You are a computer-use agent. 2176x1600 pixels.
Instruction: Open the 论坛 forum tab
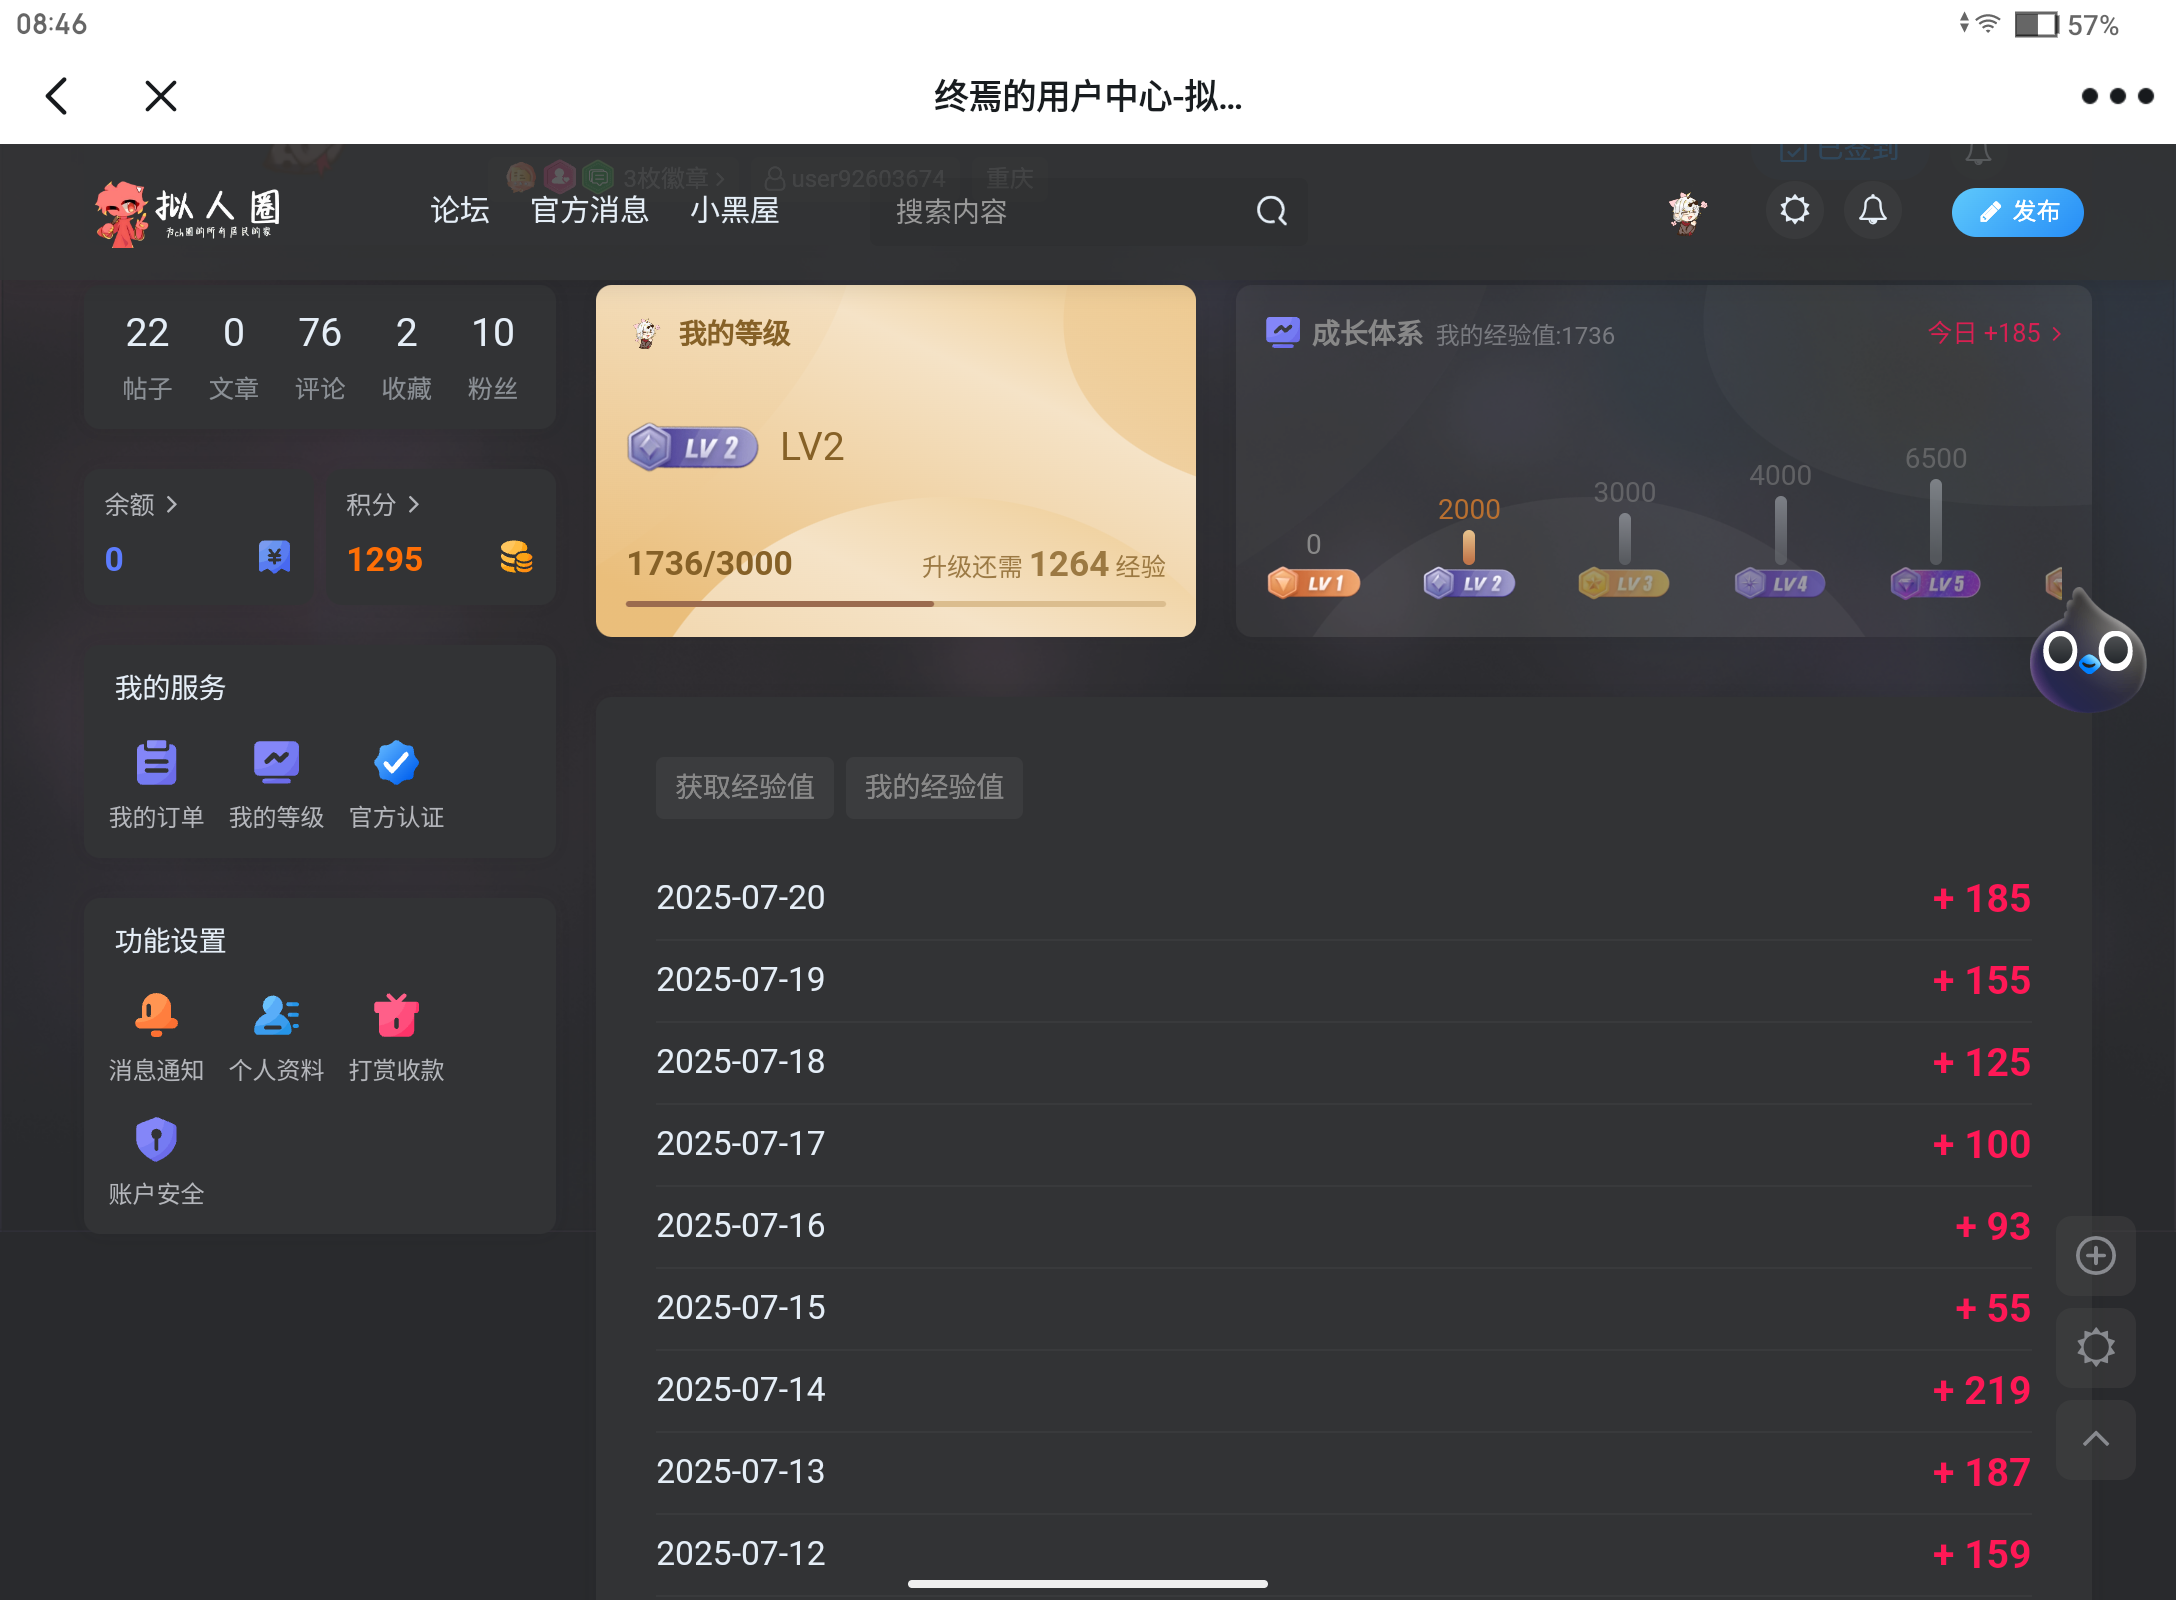[x=460, y=210]
